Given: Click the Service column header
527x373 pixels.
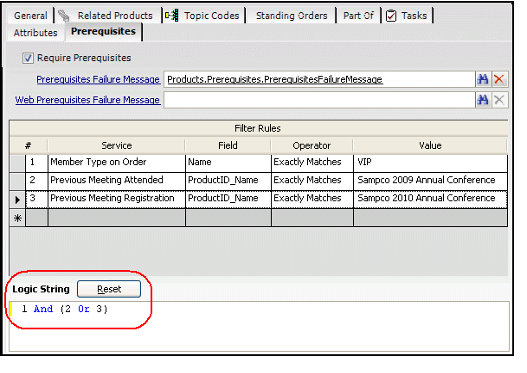Looking at the screenshot, I should 117,146.
